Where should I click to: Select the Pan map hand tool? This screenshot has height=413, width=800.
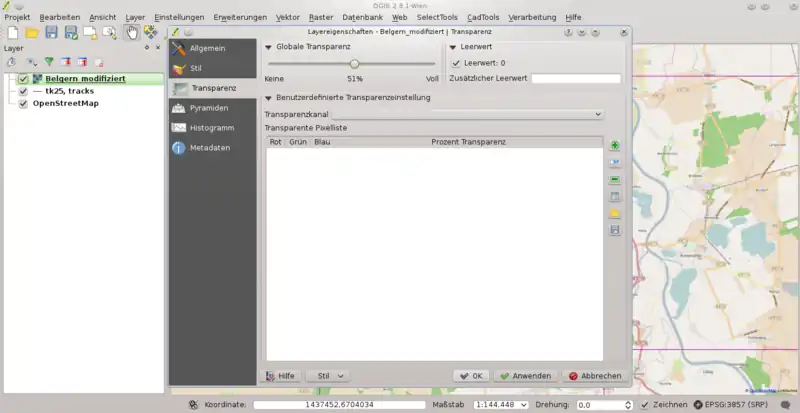132,33
